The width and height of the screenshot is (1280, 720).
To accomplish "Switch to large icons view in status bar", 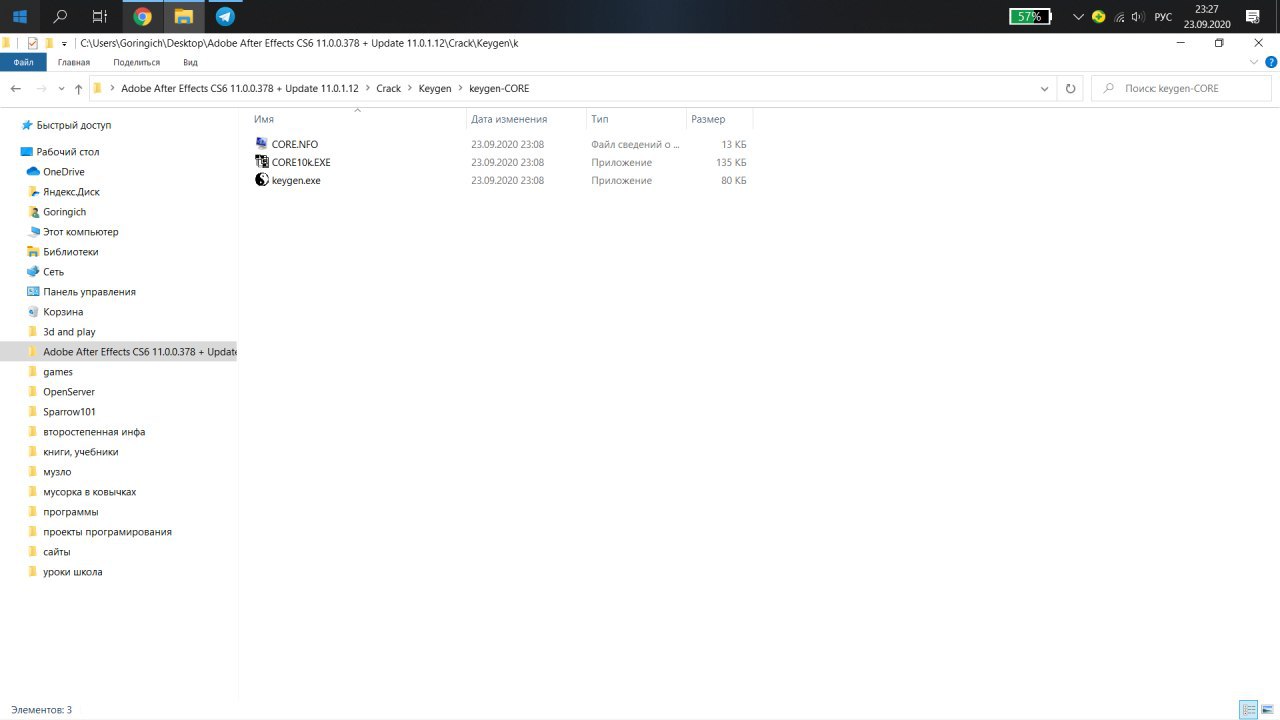I will 1267,710.
